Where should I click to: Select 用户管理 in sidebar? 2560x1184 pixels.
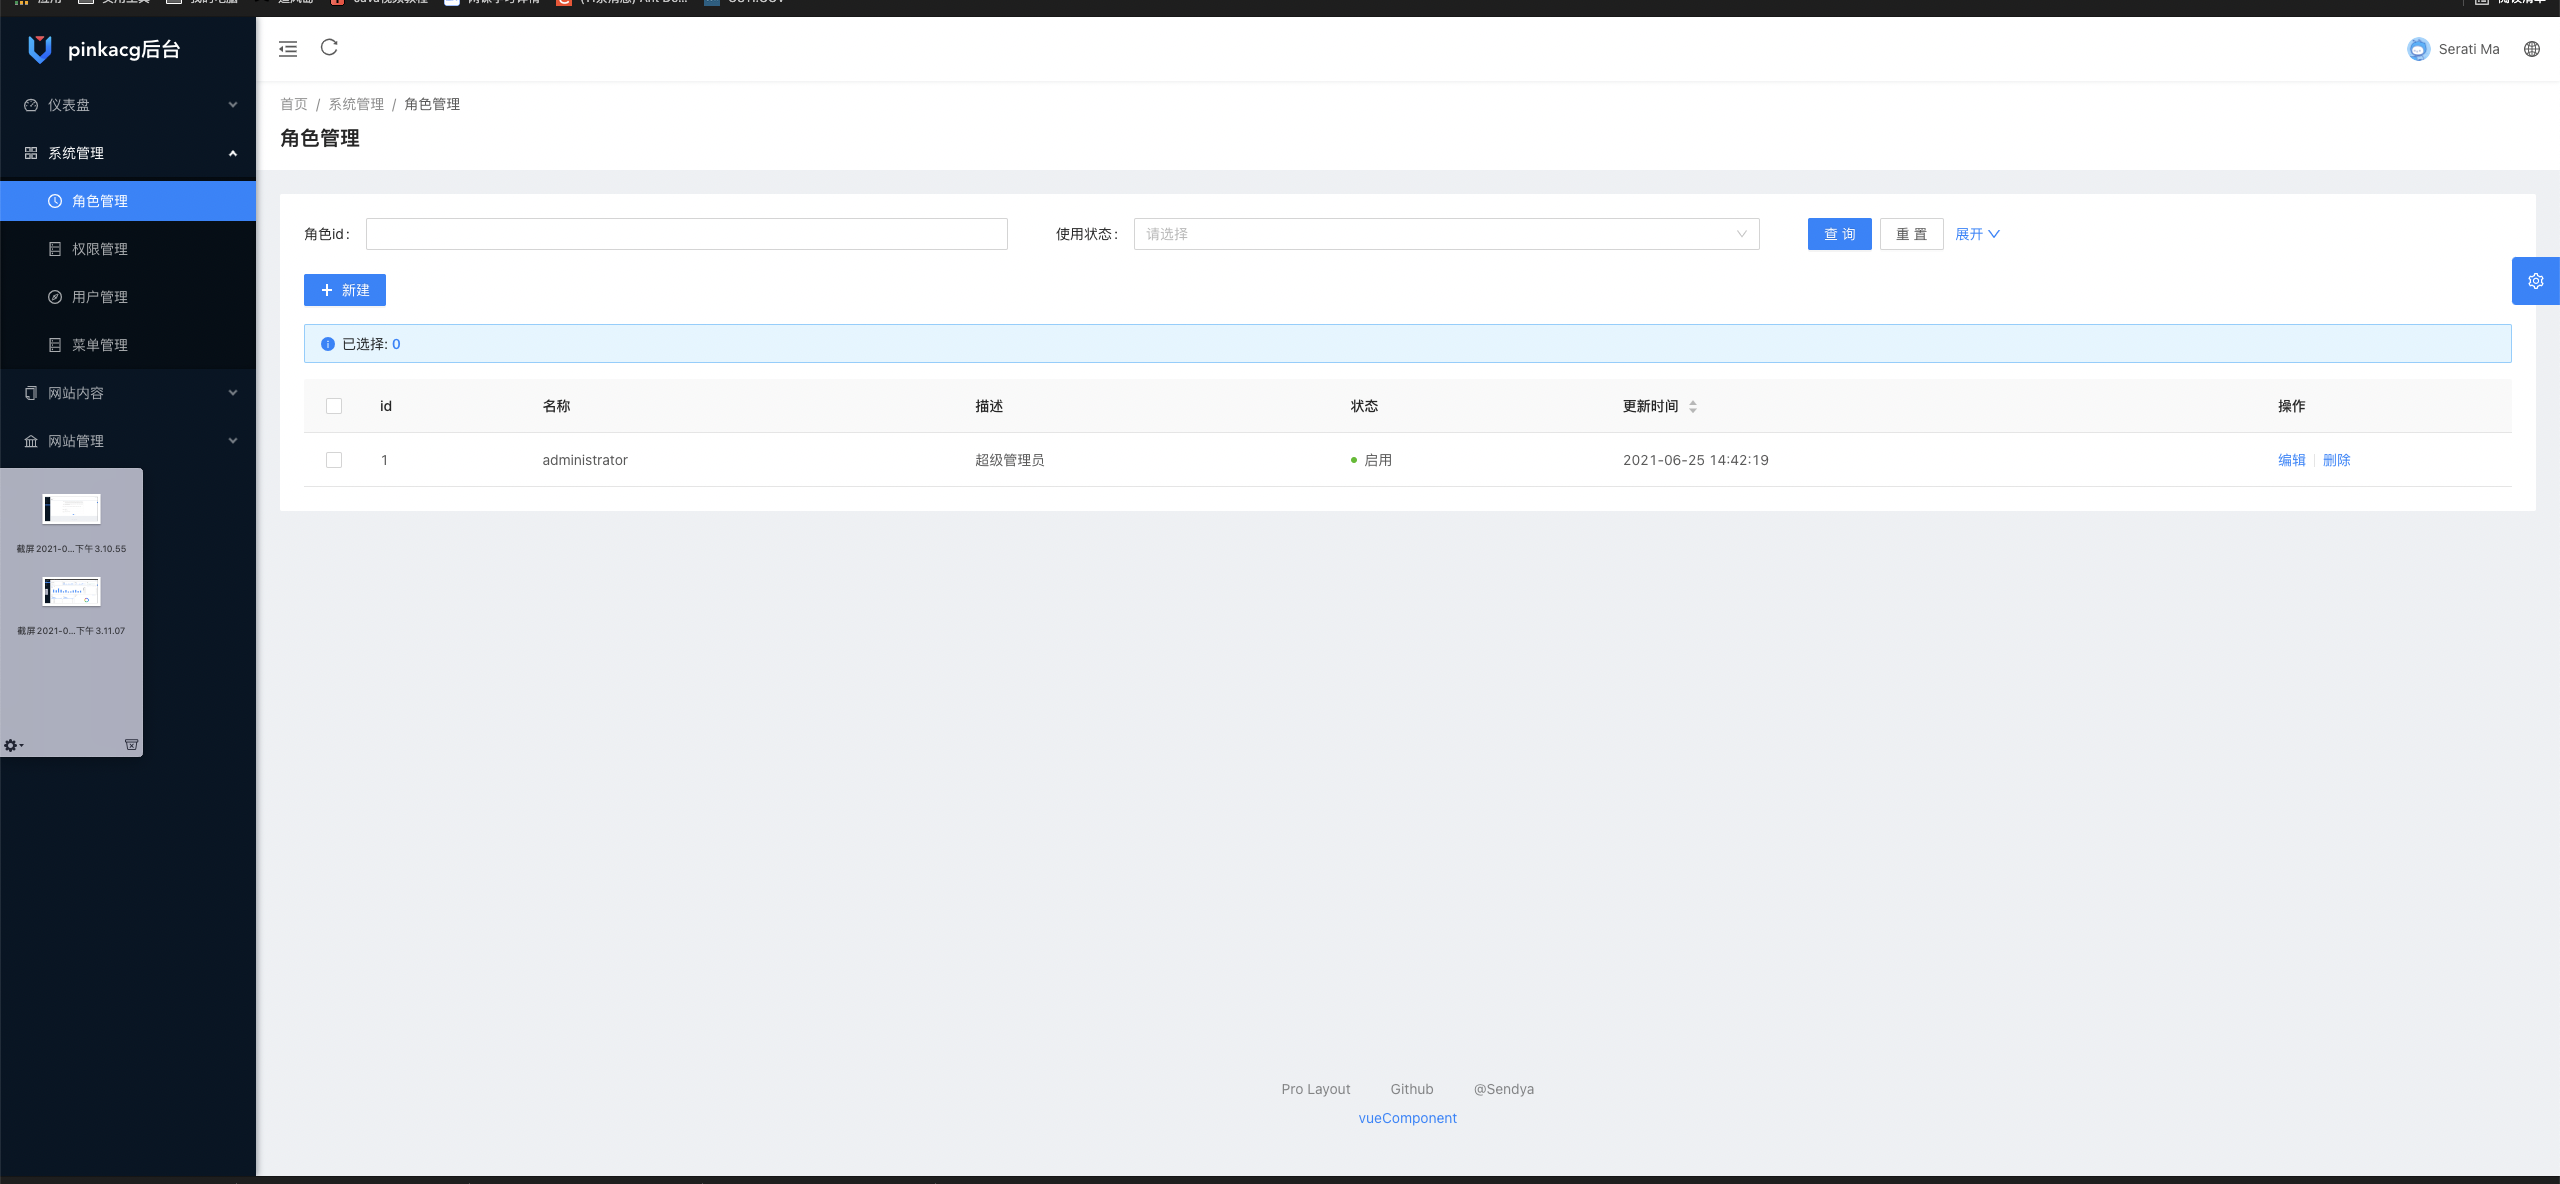100,297
